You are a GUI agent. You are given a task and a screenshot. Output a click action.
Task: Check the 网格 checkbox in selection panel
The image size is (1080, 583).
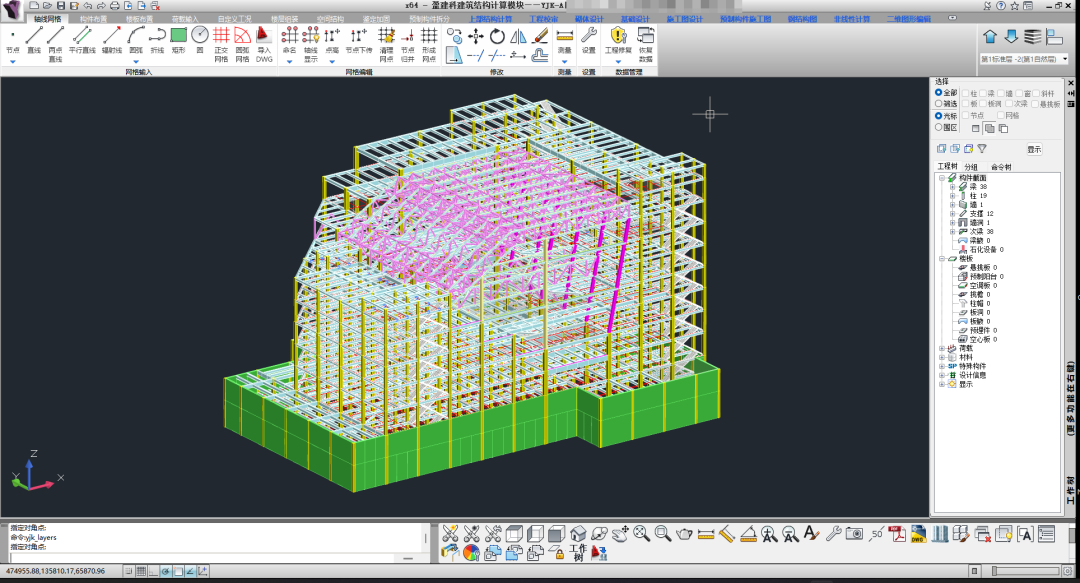1001,115
